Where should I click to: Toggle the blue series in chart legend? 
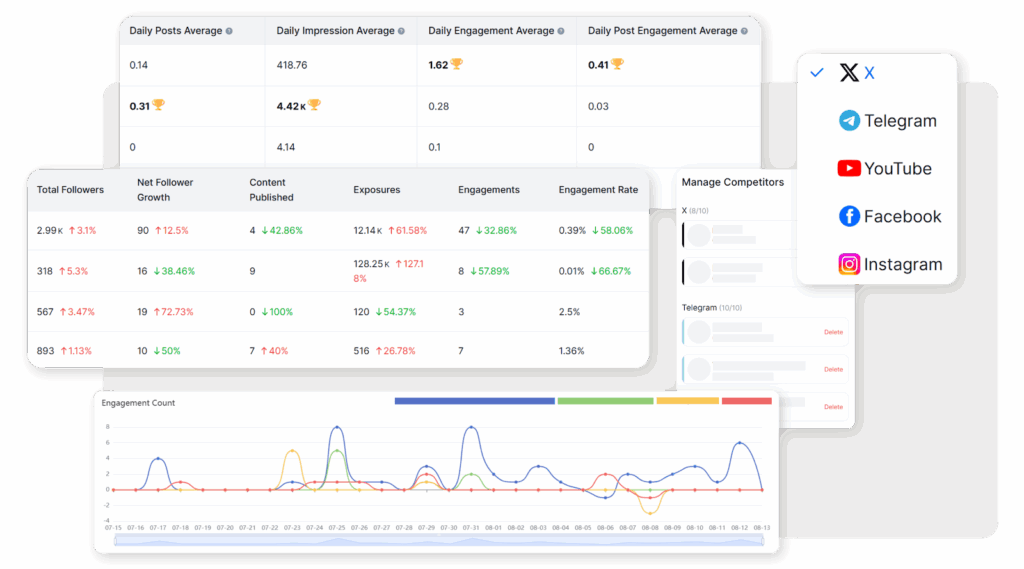click(474, 401)
